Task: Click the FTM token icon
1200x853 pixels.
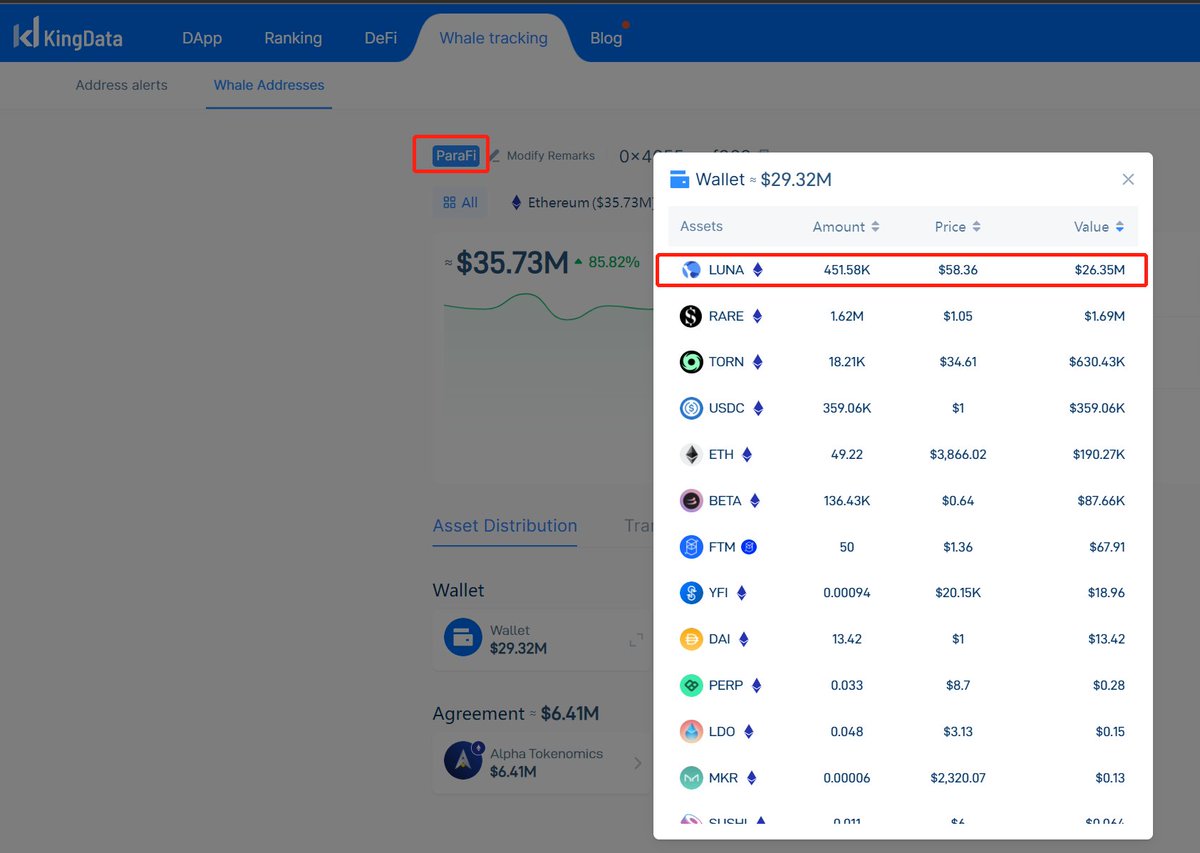Action: 691,547
